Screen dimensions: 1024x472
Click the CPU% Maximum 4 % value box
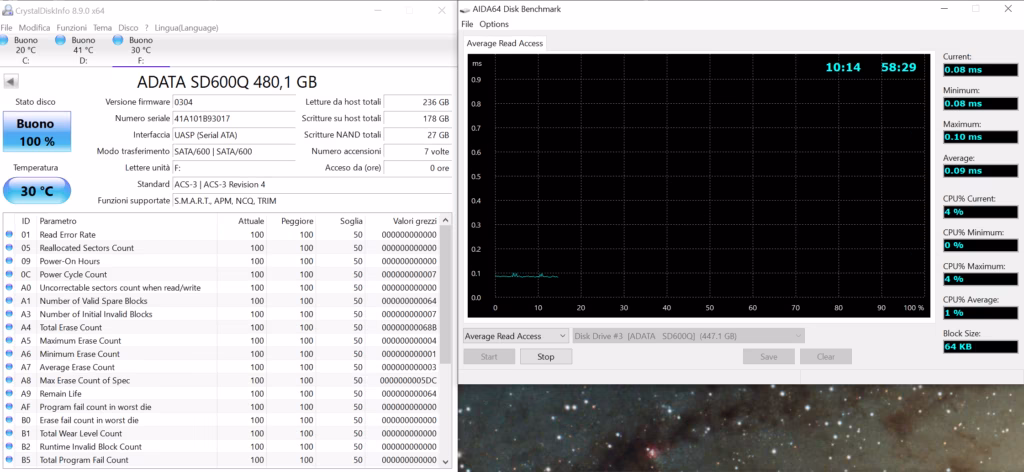980,279
